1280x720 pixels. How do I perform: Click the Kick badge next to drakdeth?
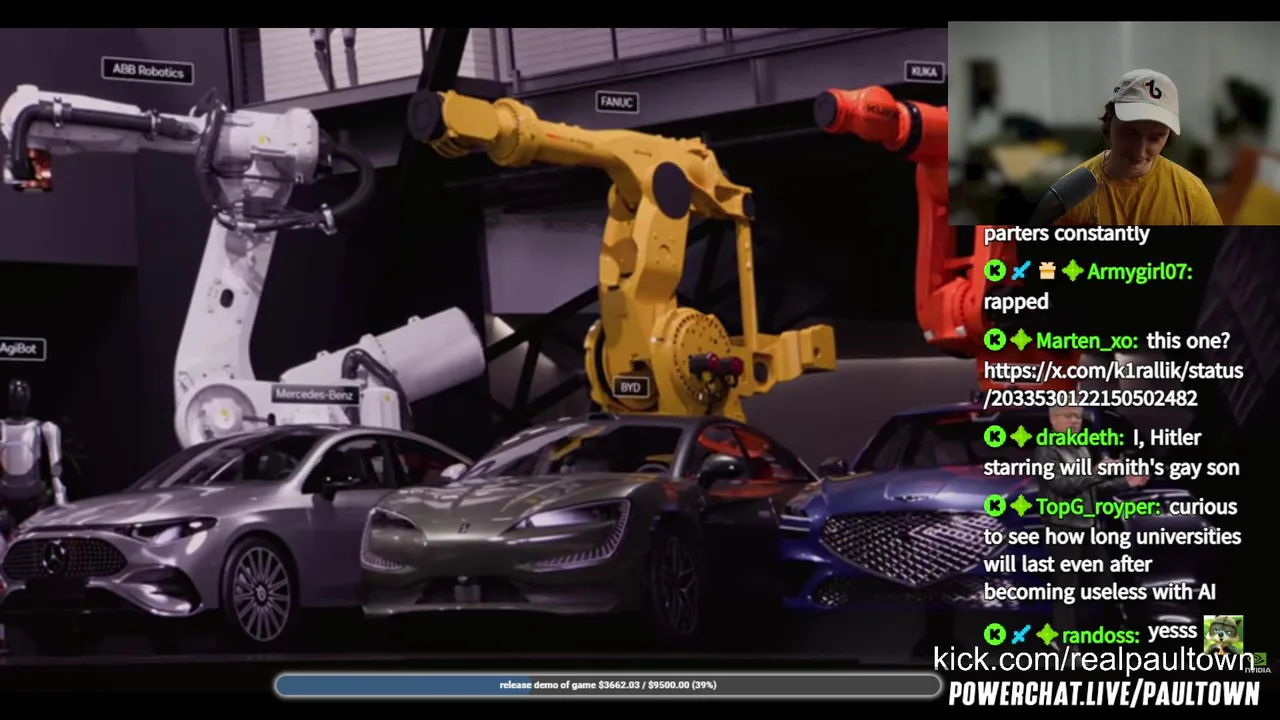(x=994, y=437)
